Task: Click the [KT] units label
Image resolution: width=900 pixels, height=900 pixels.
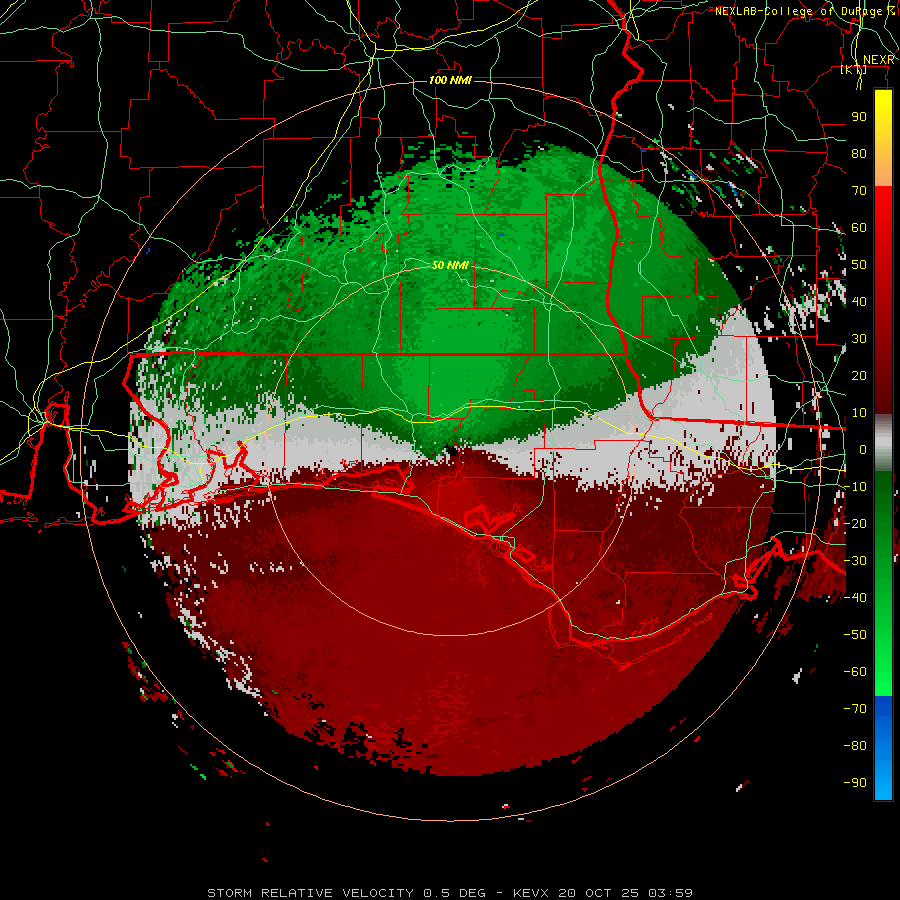Action: pyautogui.click(x=853, y=69)
